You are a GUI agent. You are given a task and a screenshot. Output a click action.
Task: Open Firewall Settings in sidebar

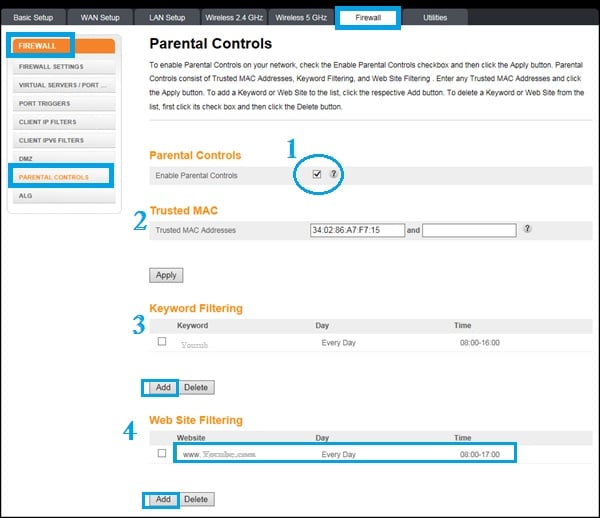[57, 67]
